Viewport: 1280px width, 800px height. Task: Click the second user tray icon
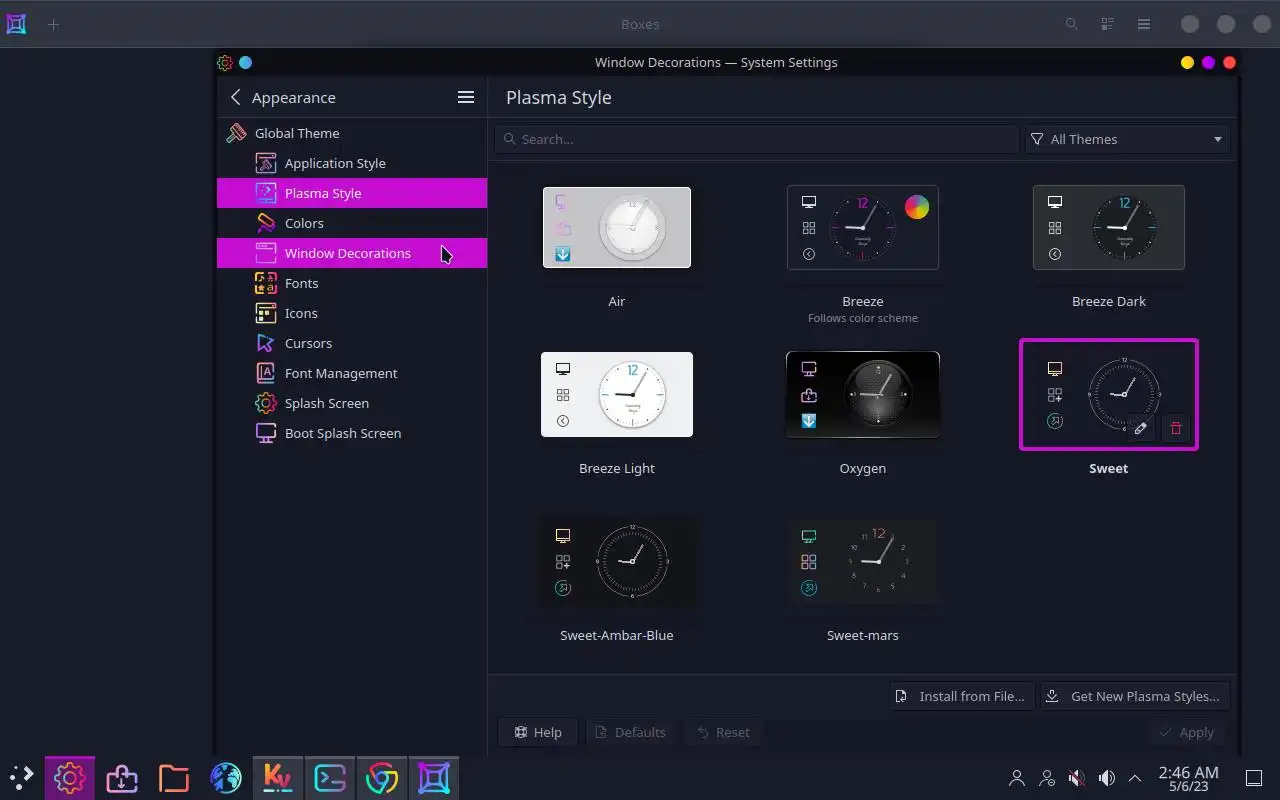(x=1047, y=778)
